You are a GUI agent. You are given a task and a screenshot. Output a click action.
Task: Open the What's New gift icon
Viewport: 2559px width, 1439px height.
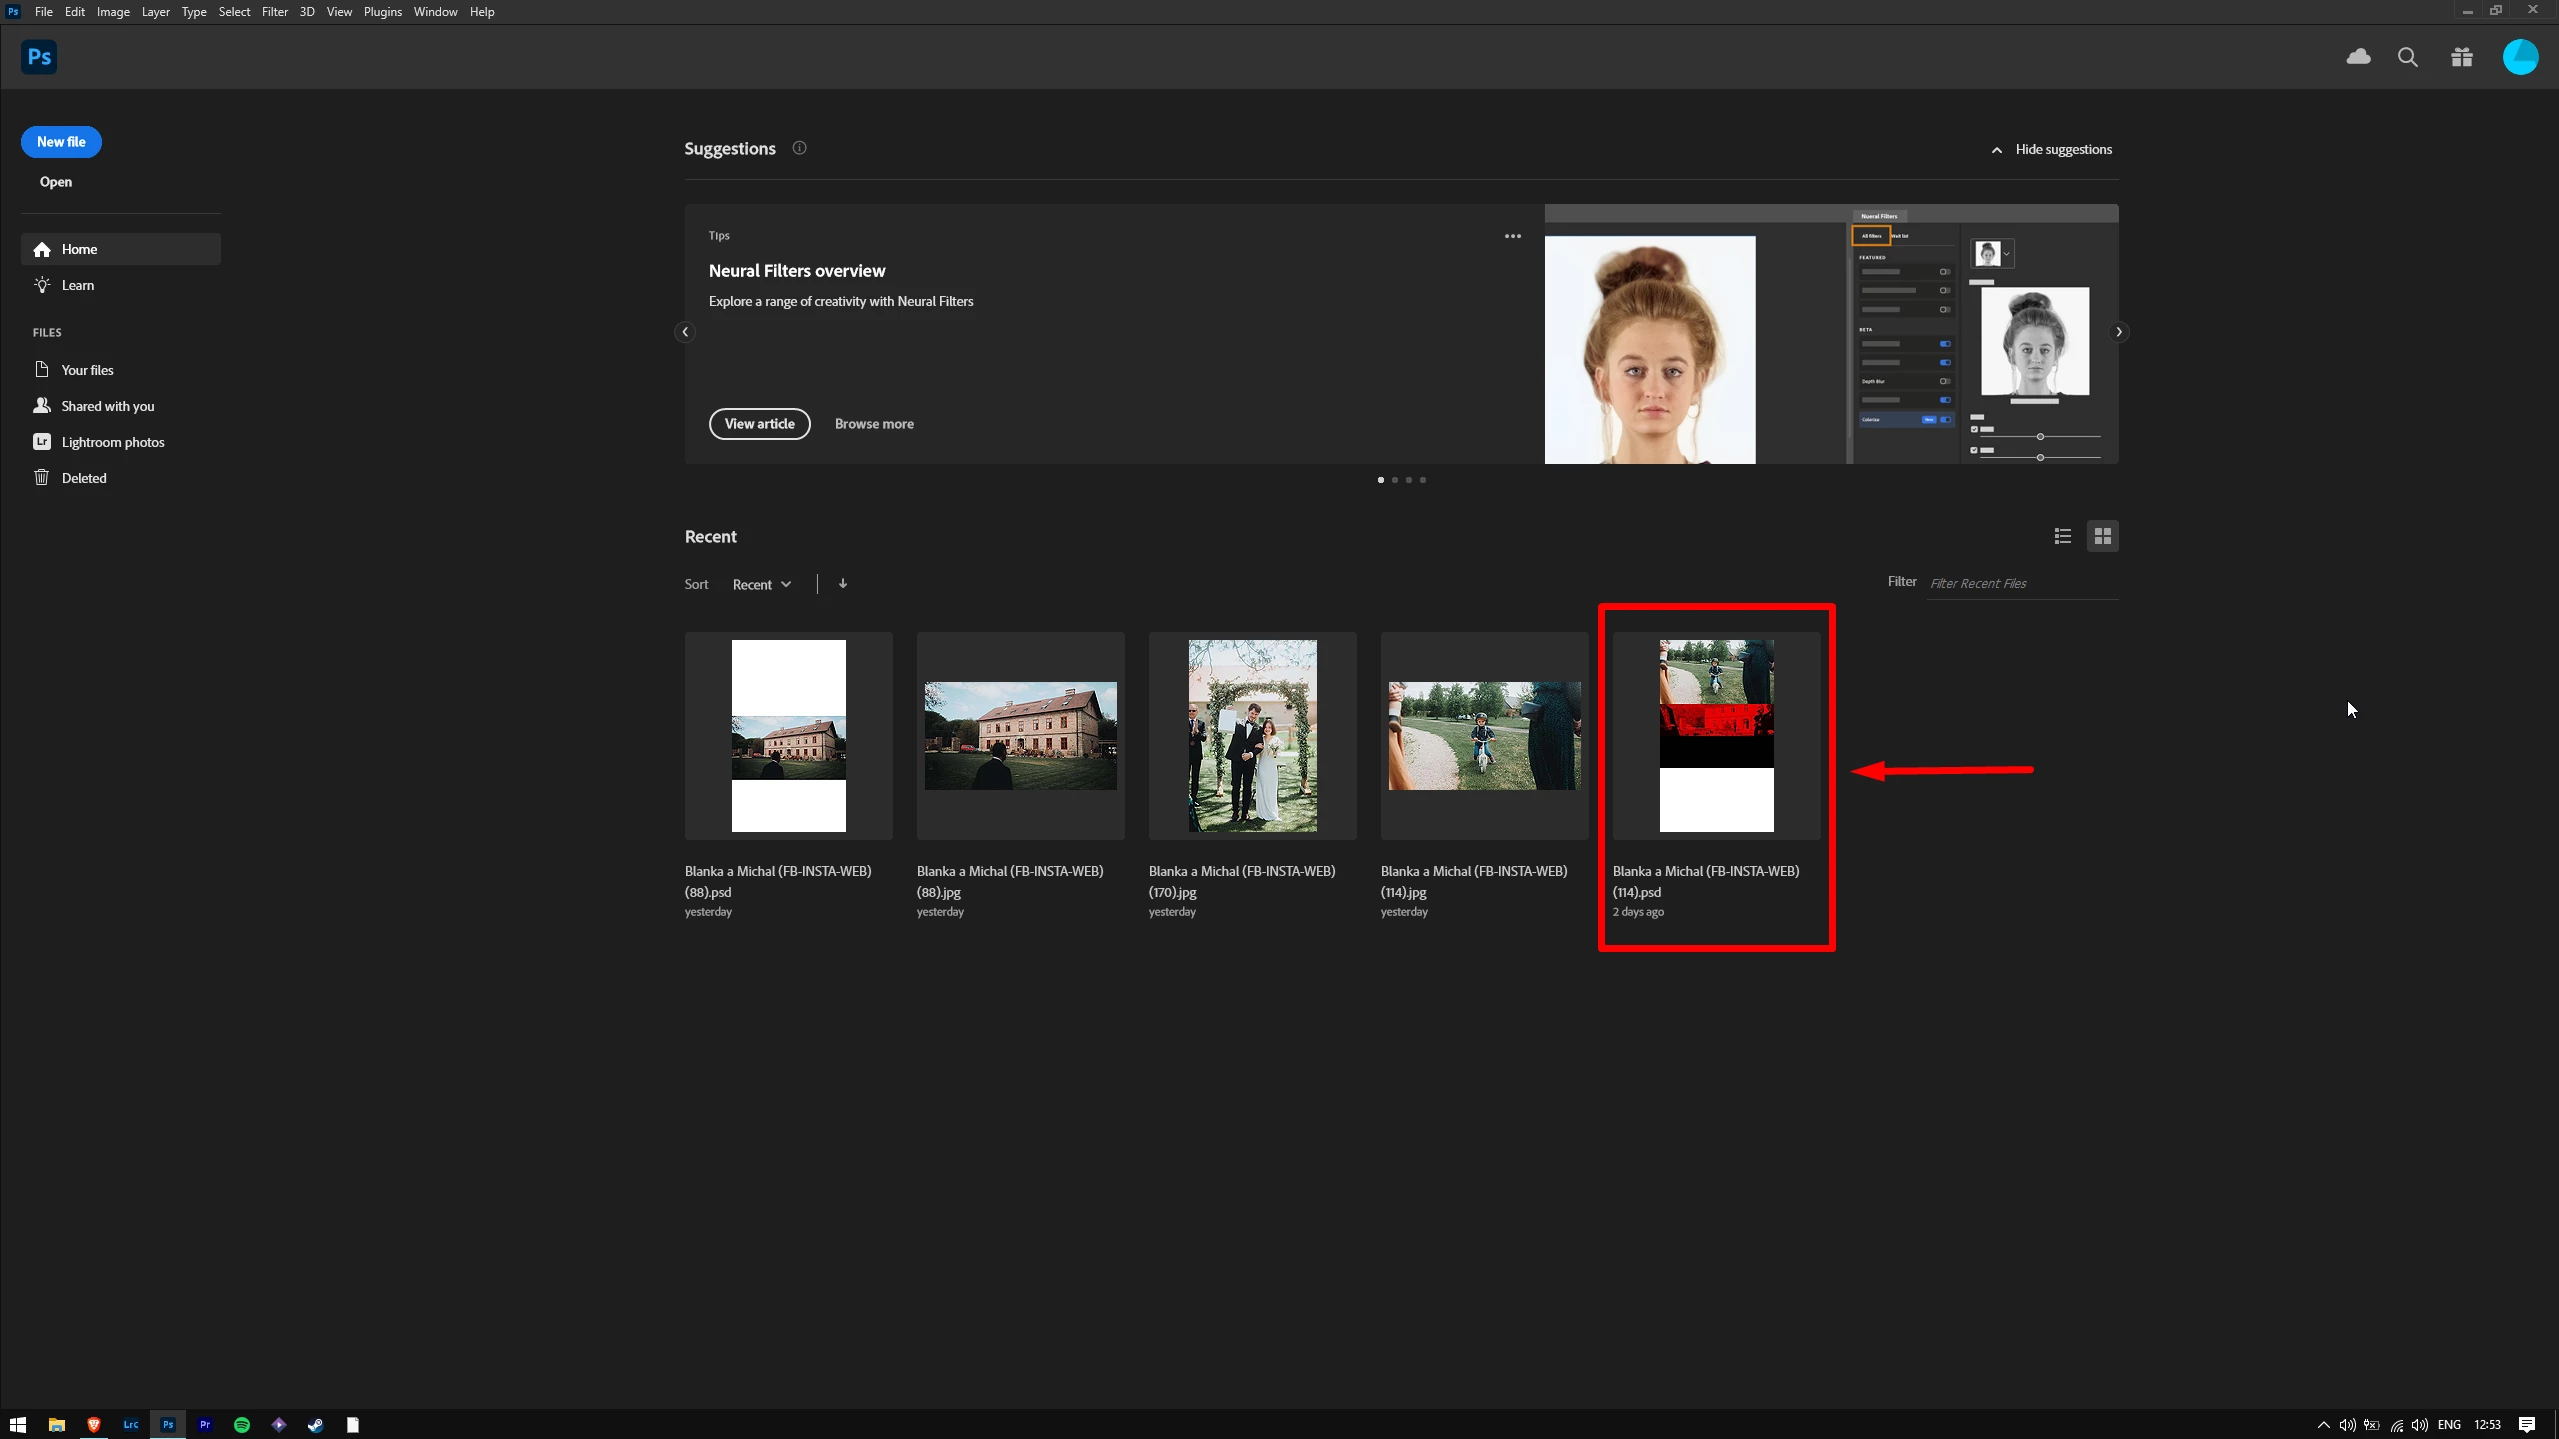tap(2462, 57)
